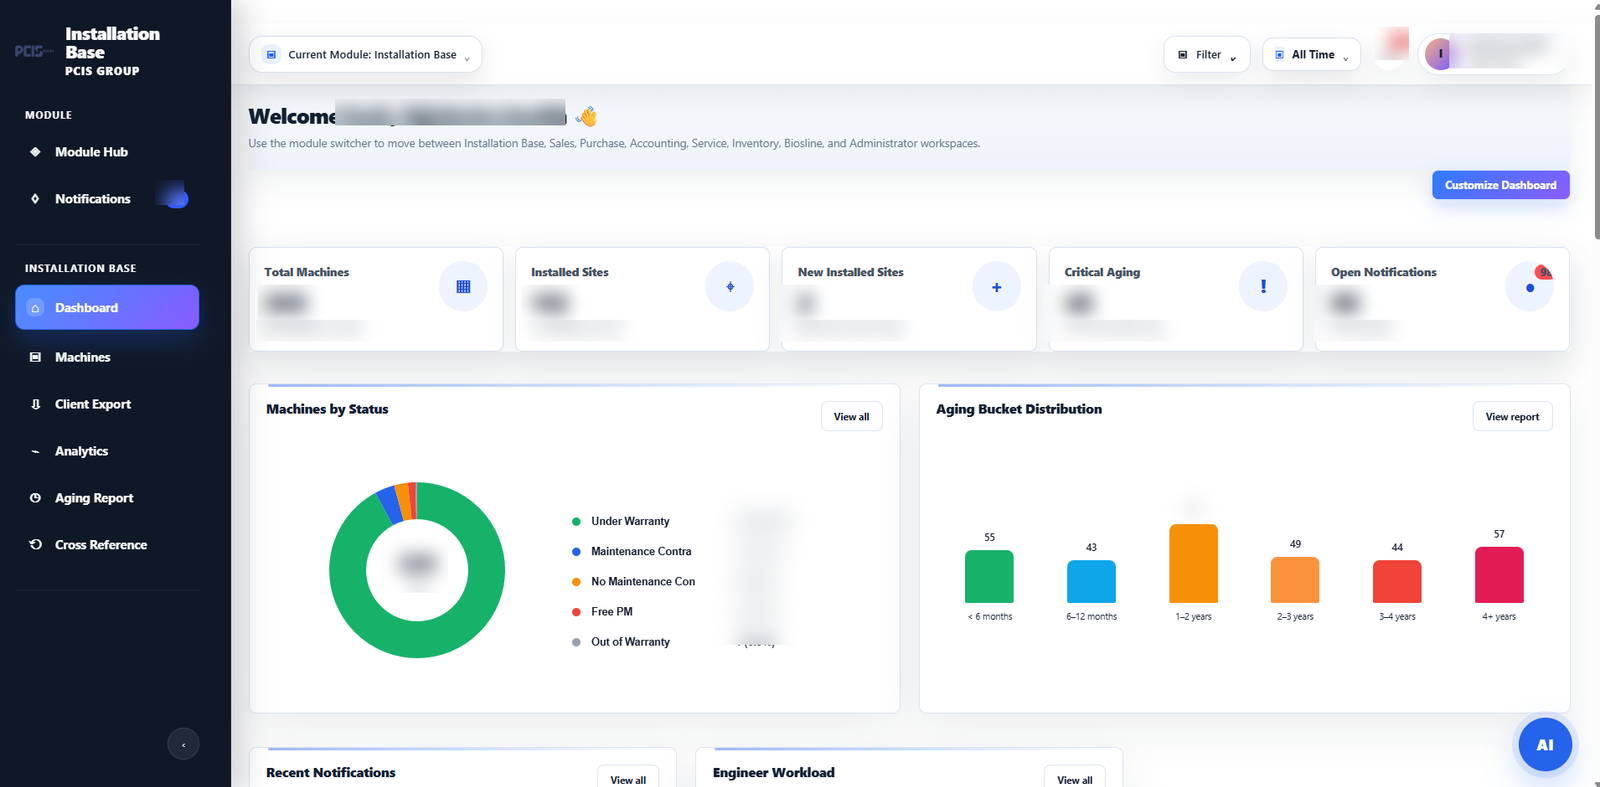Click the Critical Aging exclamation icon
Image resolution: width=1600 pixels, height=787 pixels.
[1263, 287]
